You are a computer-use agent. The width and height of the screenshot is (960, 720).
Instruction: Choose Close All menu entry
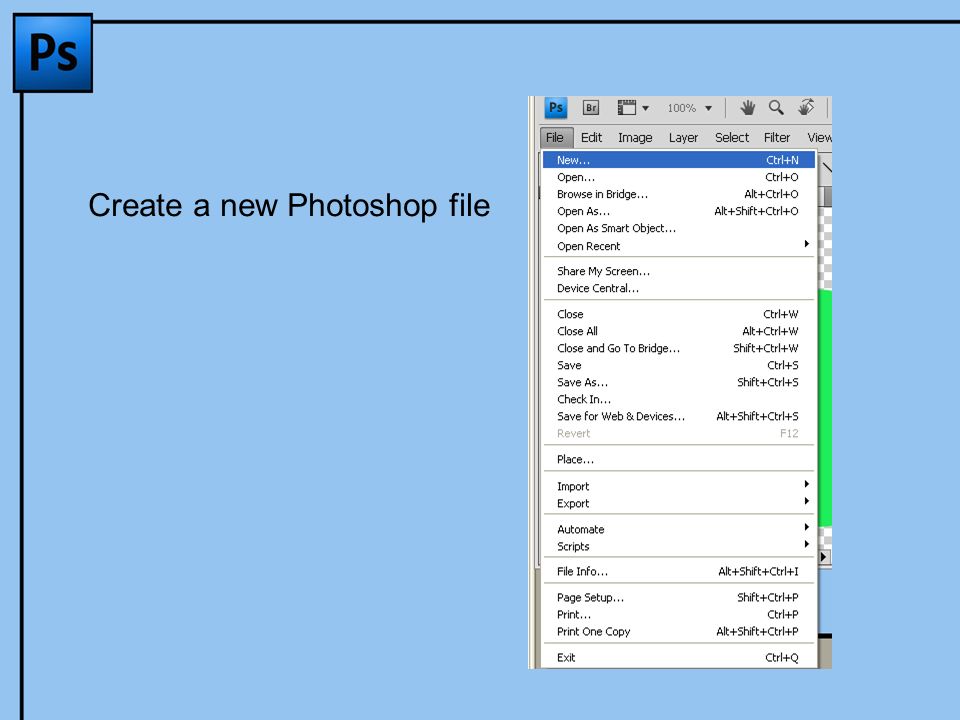click(x=678, y=331)
